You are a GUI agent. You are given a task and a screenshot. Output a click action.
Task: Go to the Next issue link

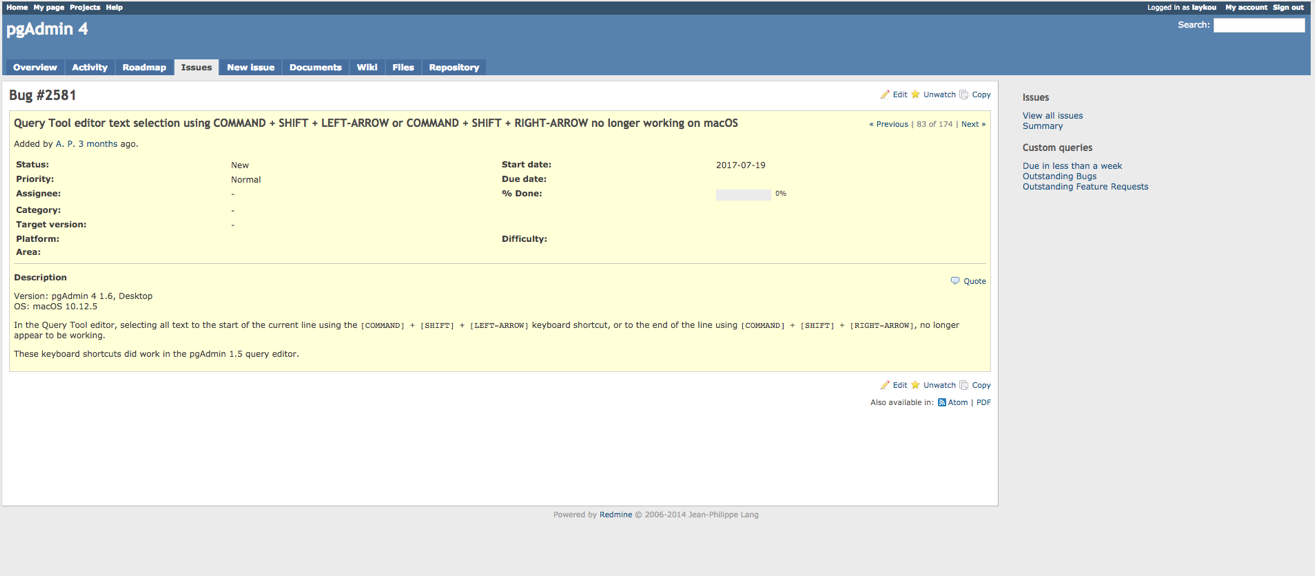972,125
